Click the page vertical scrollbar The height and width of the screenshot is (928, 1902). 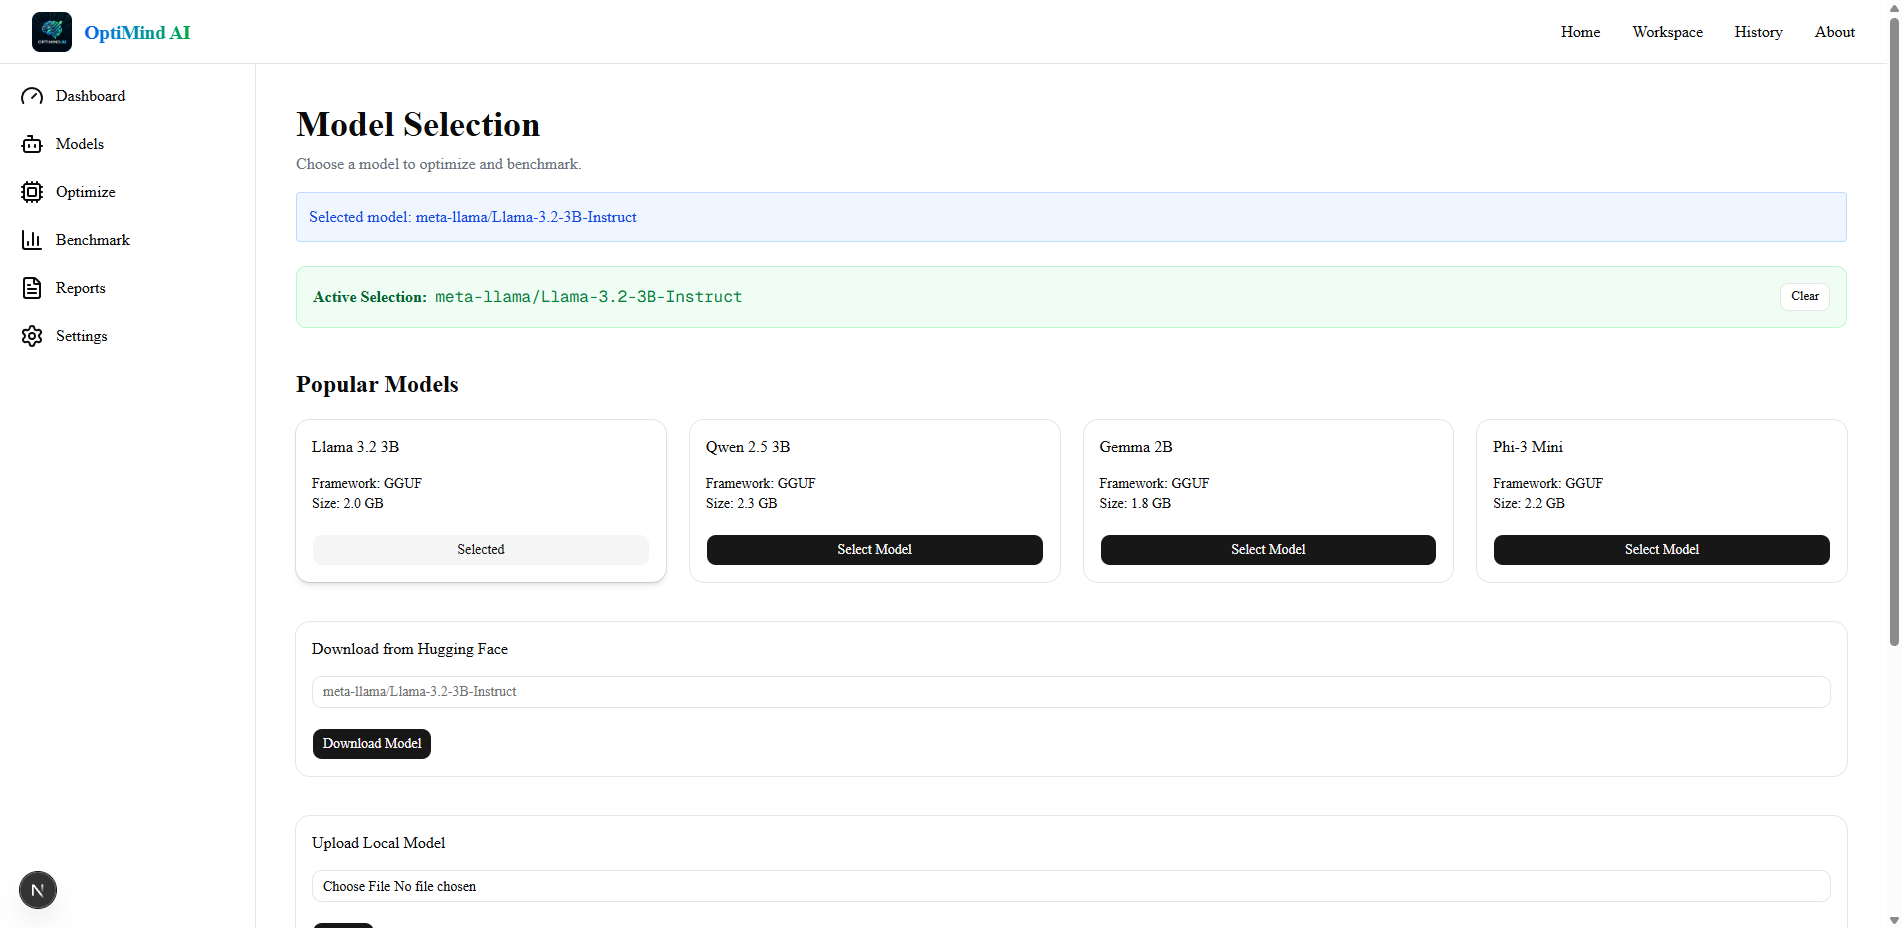coord(1894,330)
